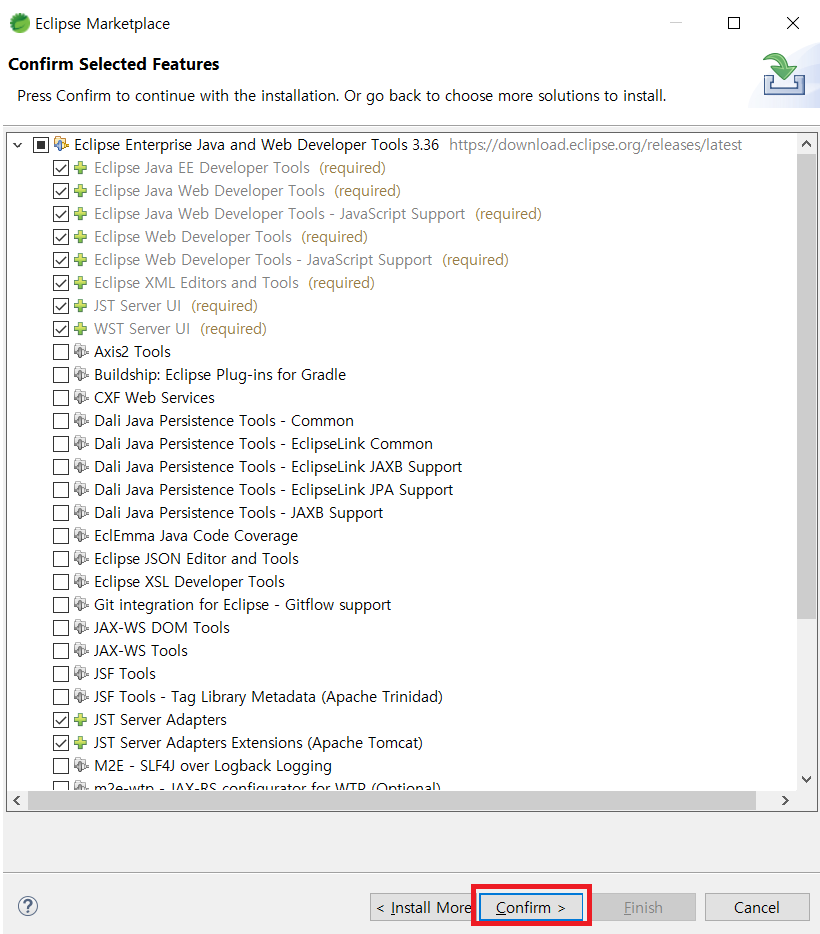Cancel the marketplace installation
Screen dimensions: 820x934
[x=756, y=907]
